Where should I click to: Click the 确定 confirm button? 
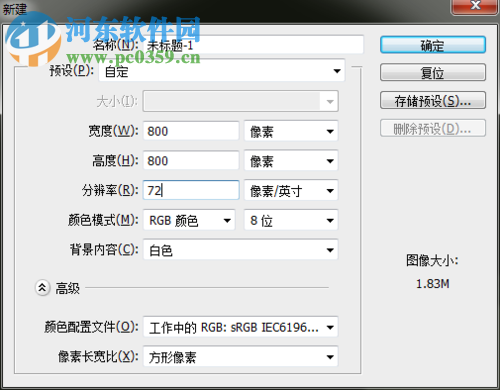coord(433,45)
